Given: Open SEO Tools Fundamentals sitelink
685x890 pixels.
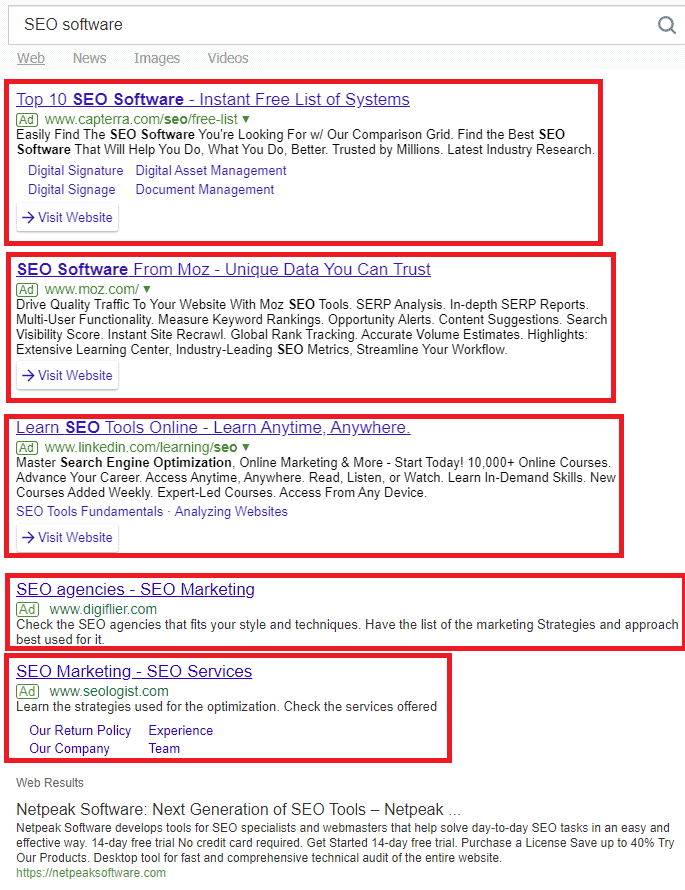Looking at the screenshot, I should click(90, 511).
